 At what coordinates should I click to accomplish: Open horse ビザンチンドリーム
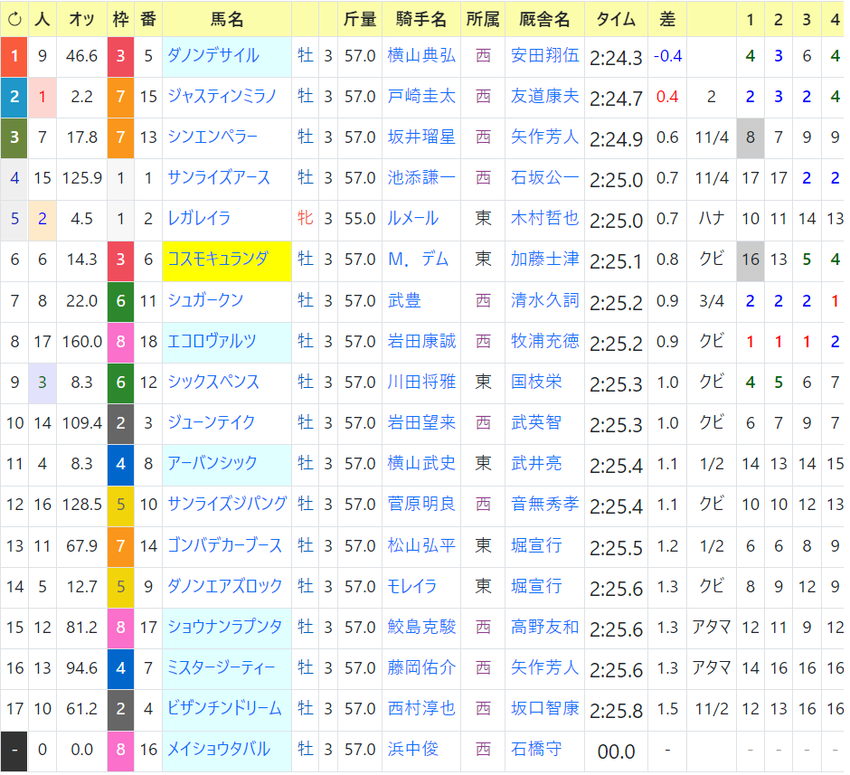(224, 708)
